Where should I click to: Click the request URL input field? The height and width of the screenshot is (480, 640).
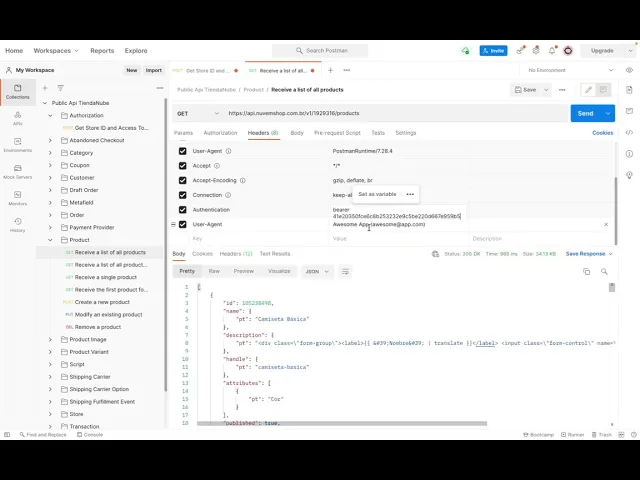tap(395, 113)
